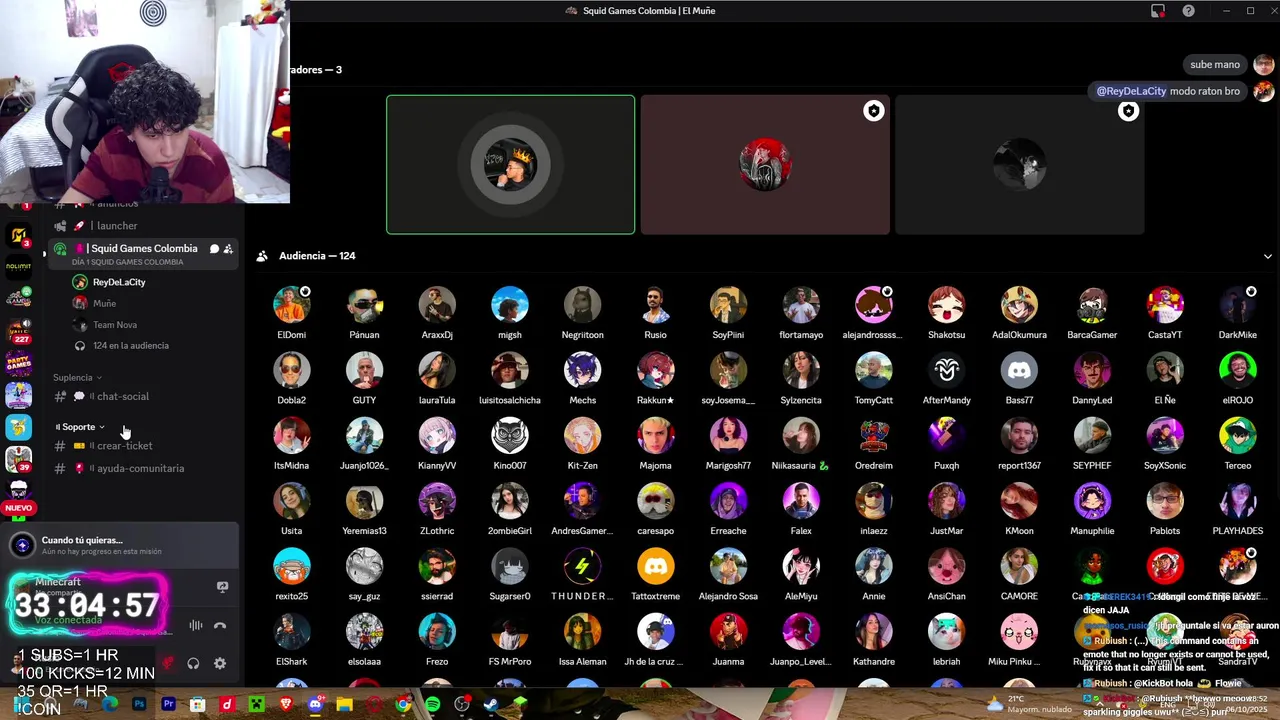This screenshot has height=720, width=1280.
Task: Click moderator badge on red speaker tile
Action: pos(874,111)
